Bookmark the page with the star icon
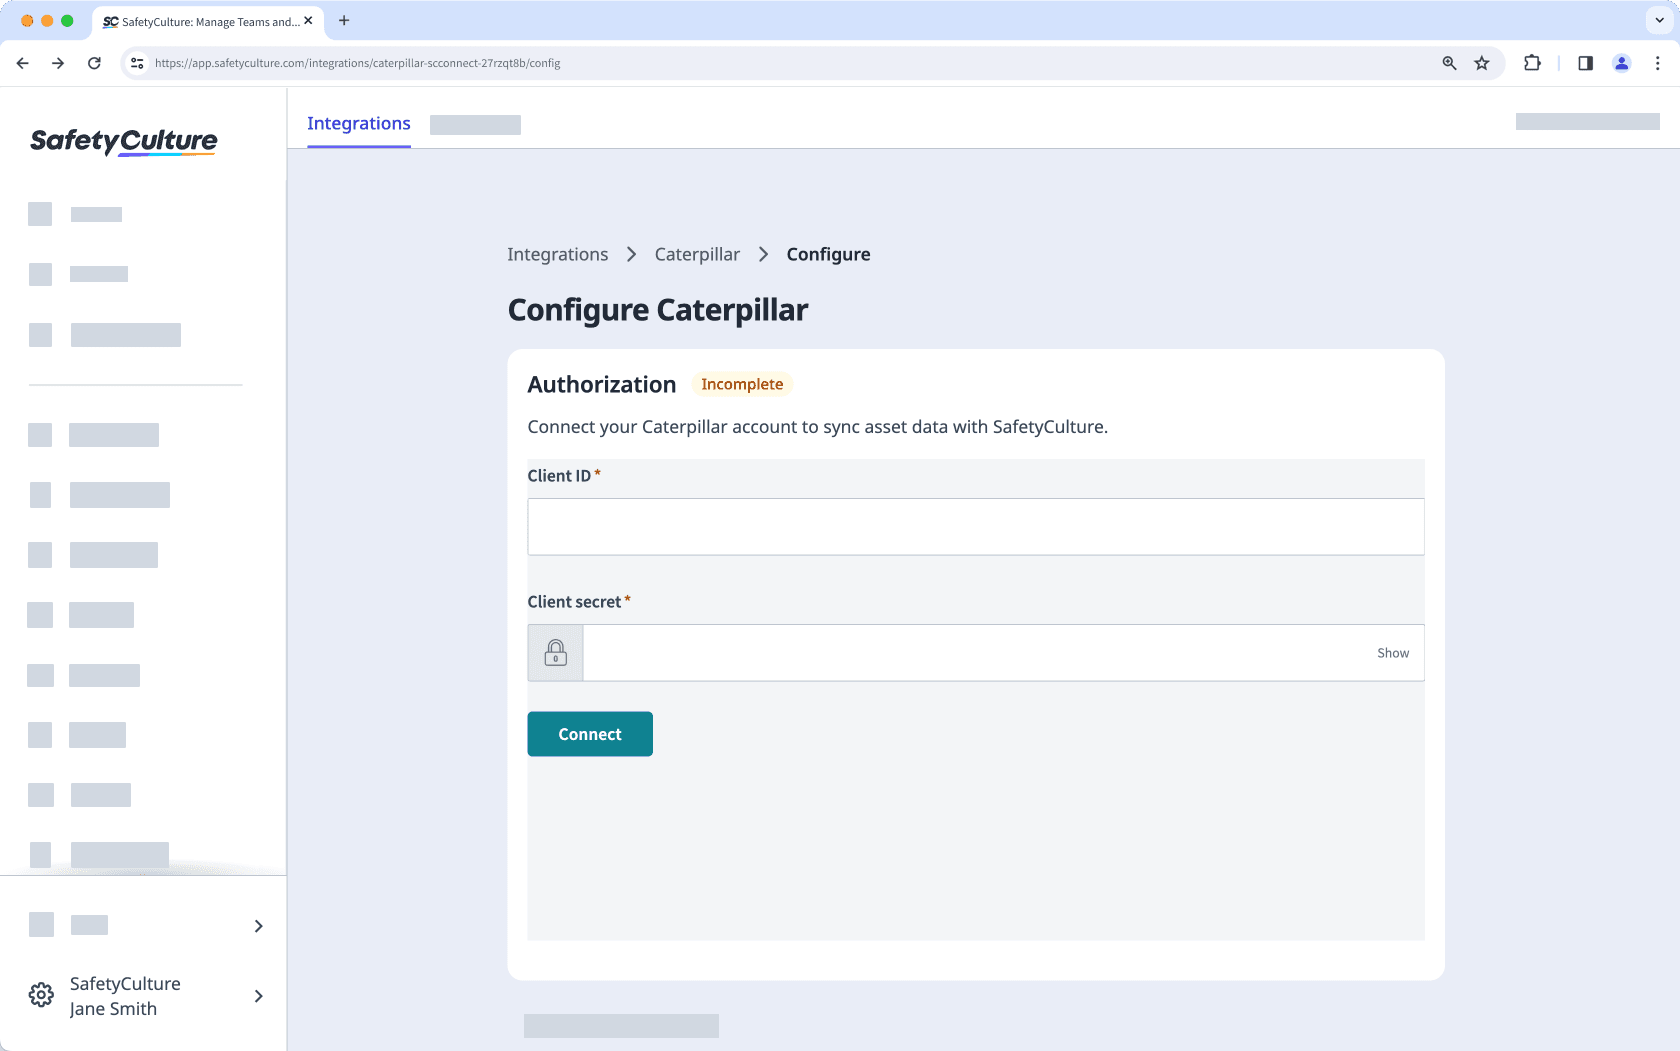This screenshot has height=1051, width=1680. [1482, 62]
